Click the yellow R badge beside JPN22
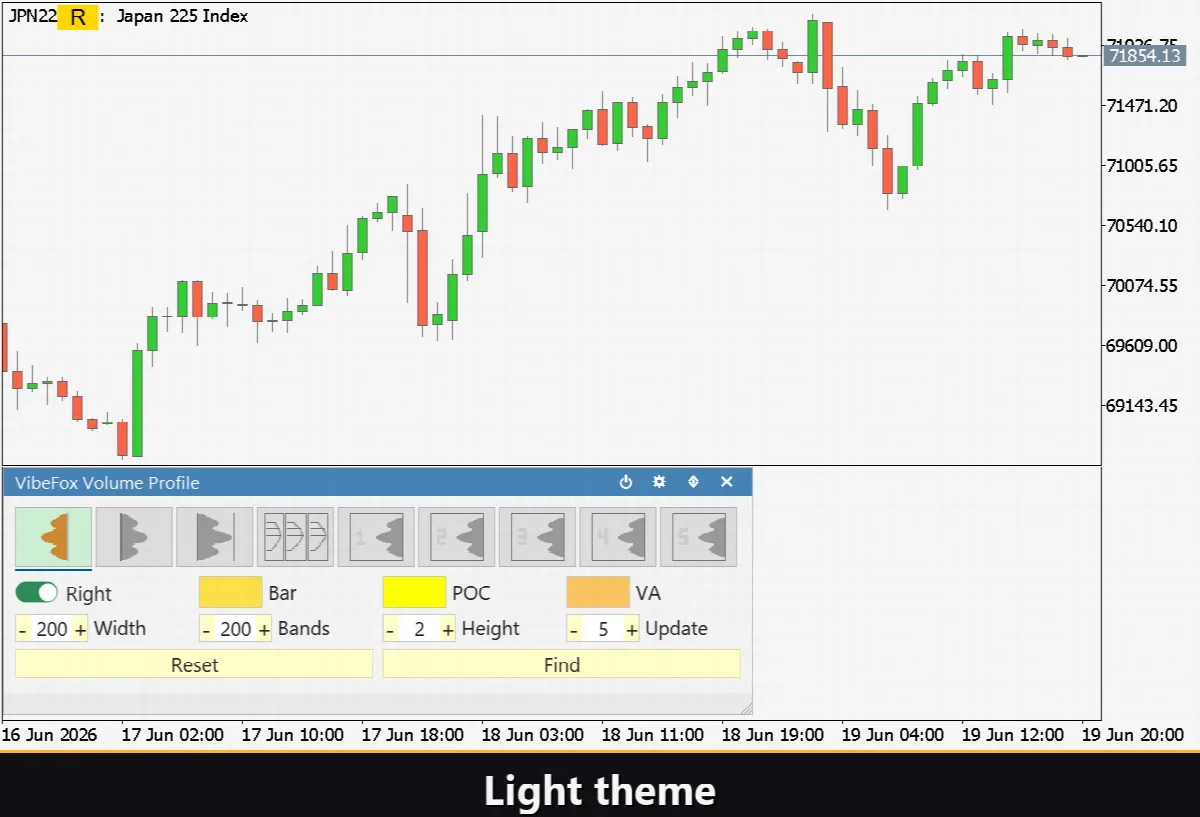The height and width of the screenshot is (817, 1200). coord(78,17)
